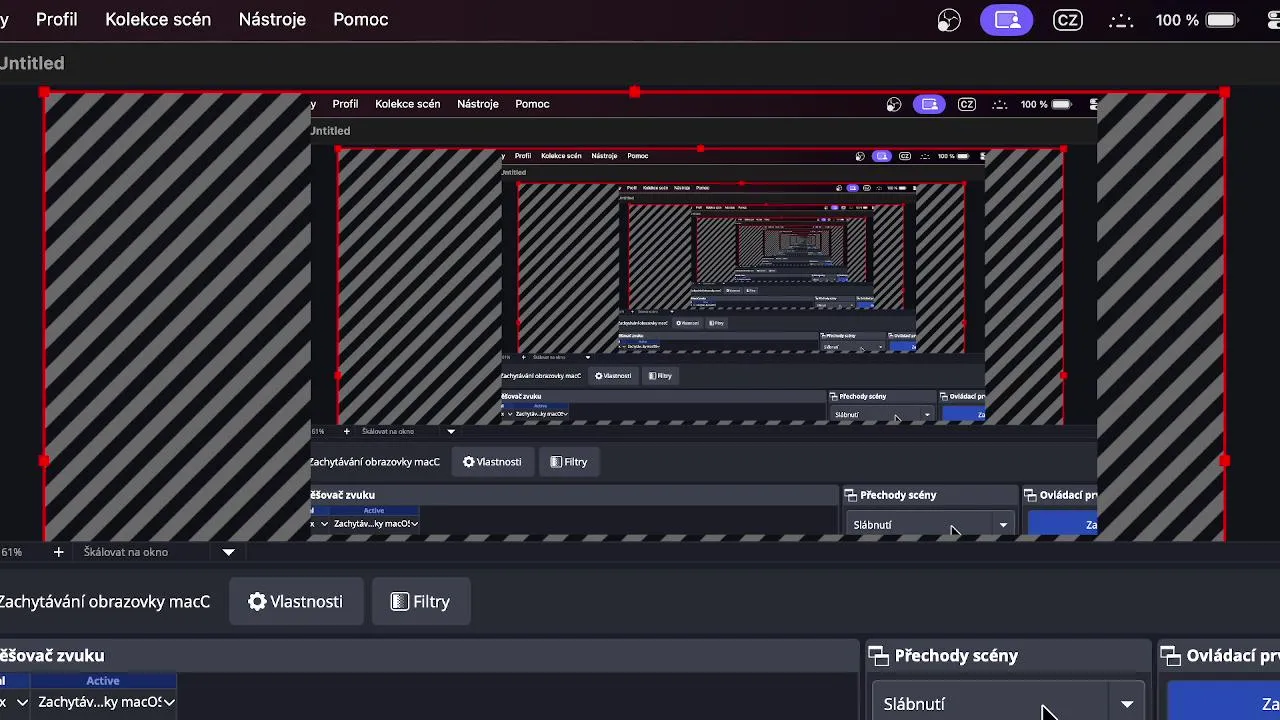Click Nástroje inside the captured preview image
Viewport: 1280px width, 720px height.
(x=478, y=104)
